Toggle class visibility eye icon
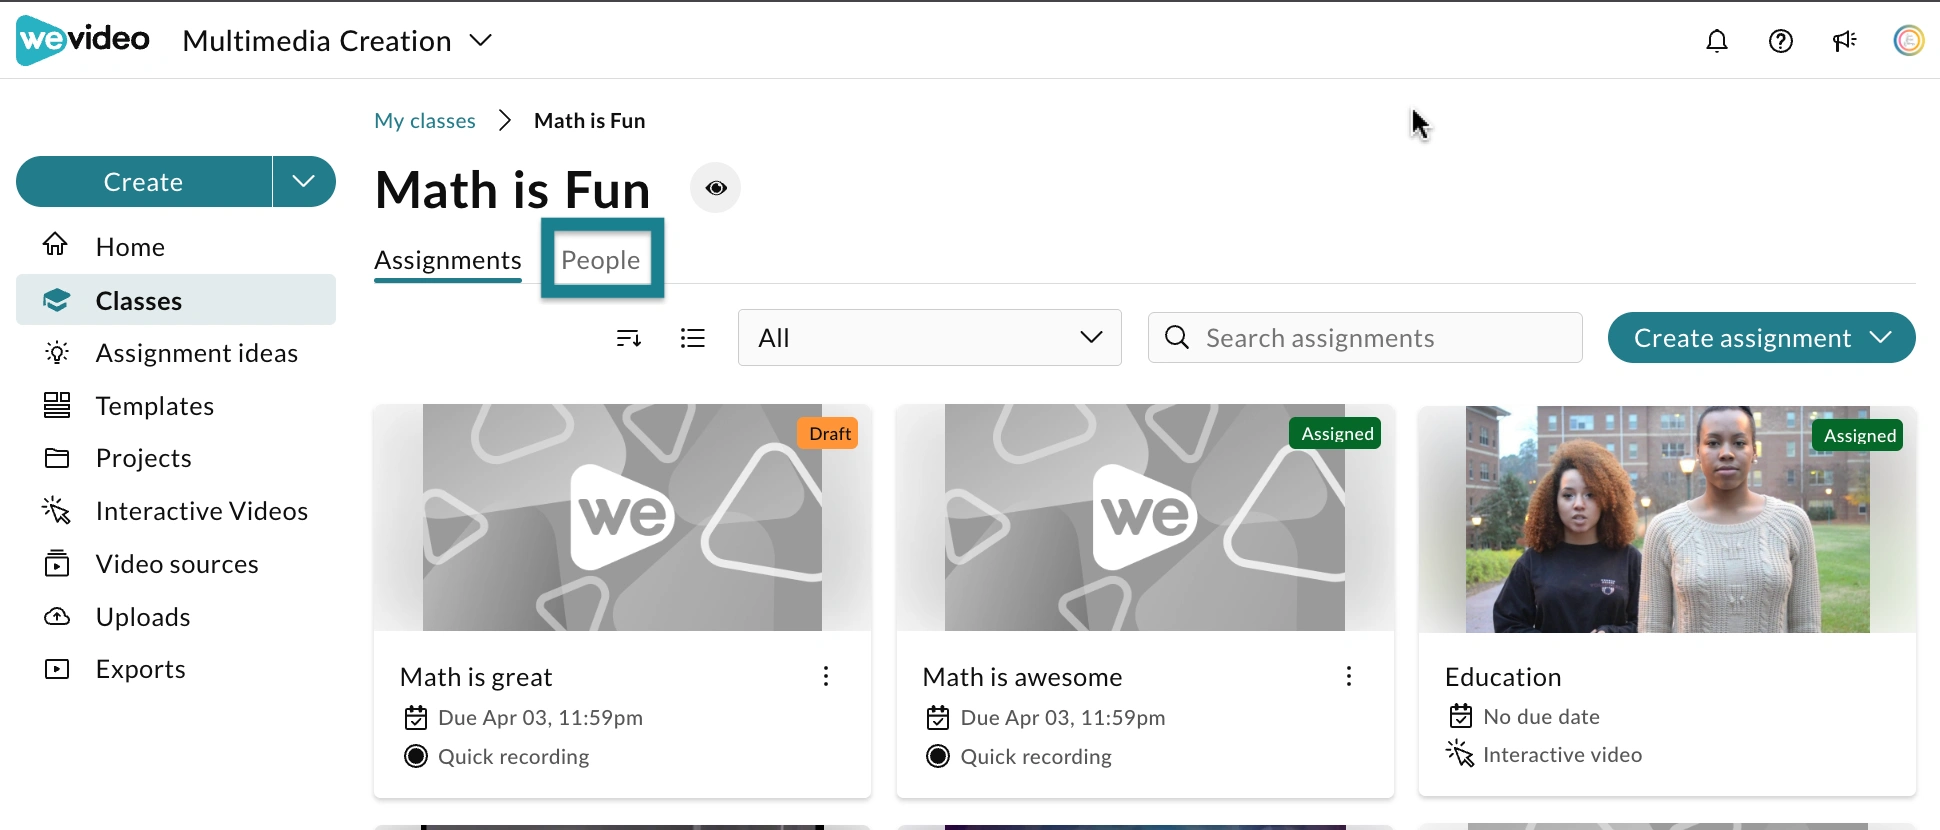The height and width of the screenshot is (830, 1940). point(716,188)
